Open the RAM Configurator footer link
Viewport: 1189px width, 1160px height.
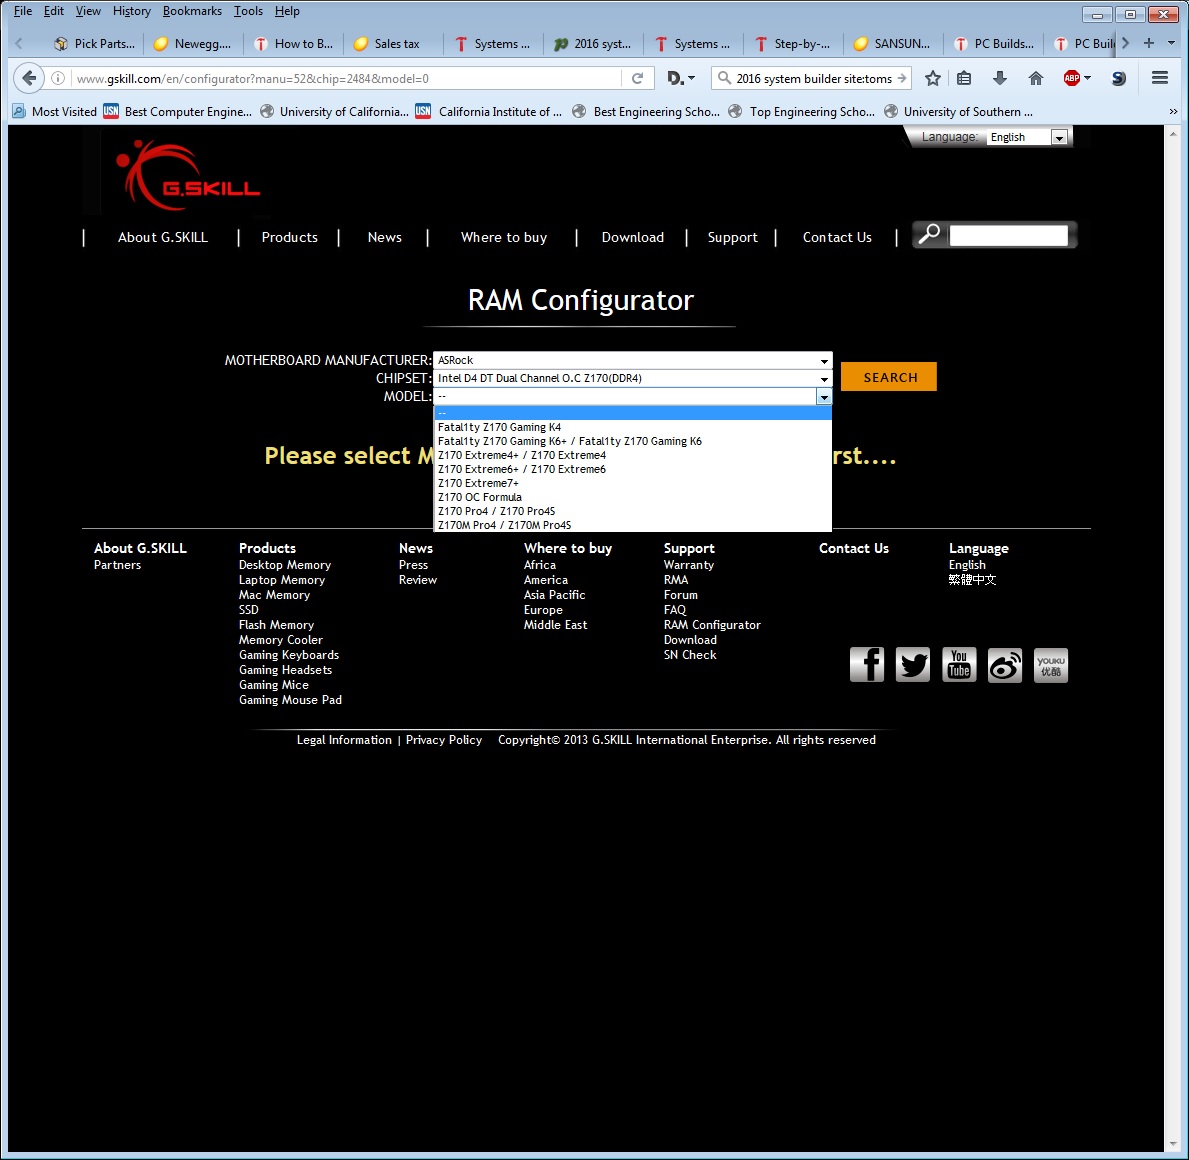click(x=712, y=625)
